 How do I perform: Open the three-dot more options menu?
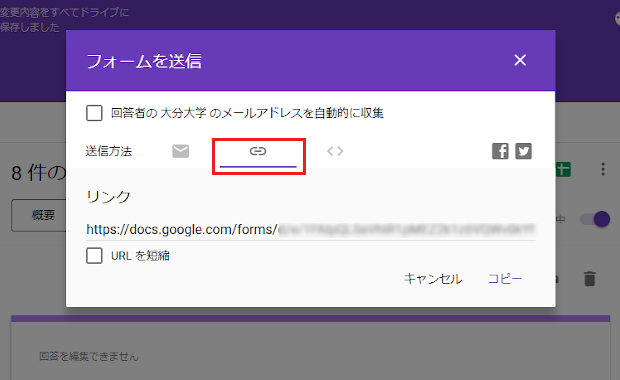603,169
